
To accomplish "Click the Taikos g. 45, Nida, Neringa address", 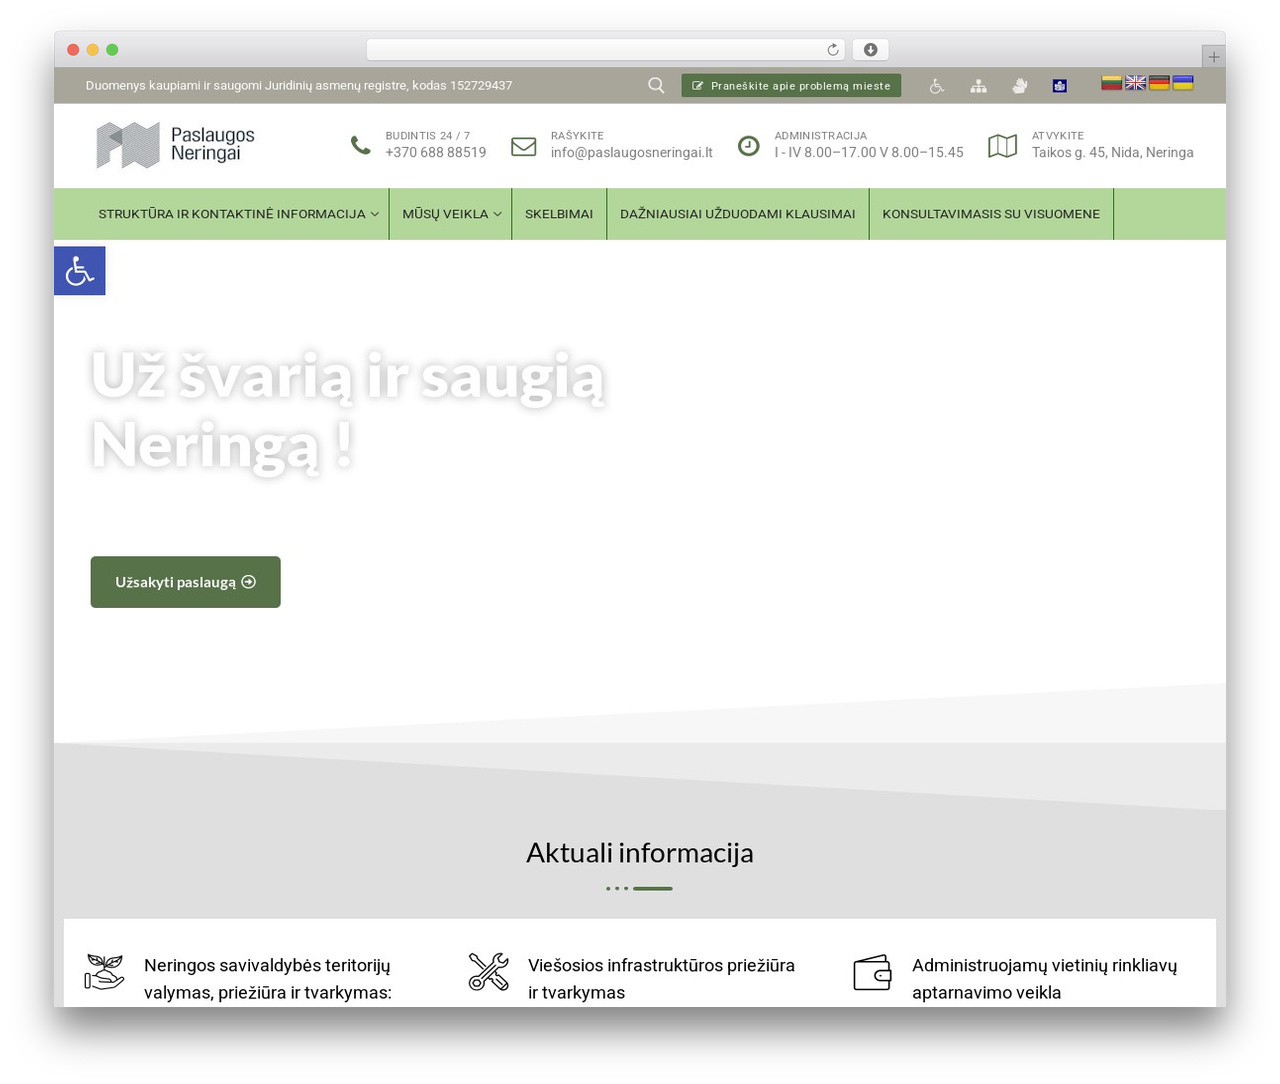I will coord(1113,152).
